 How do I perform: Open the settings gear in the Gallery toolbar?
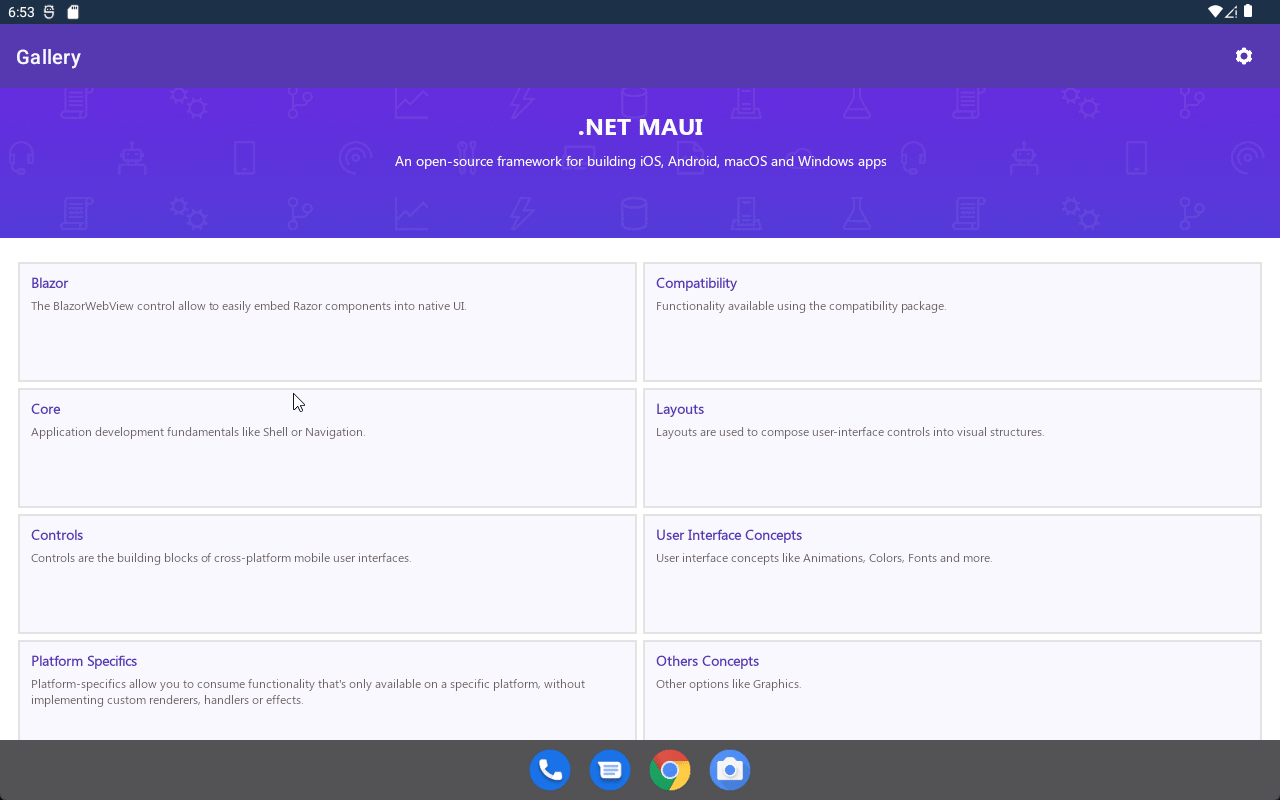[1243, 56]
